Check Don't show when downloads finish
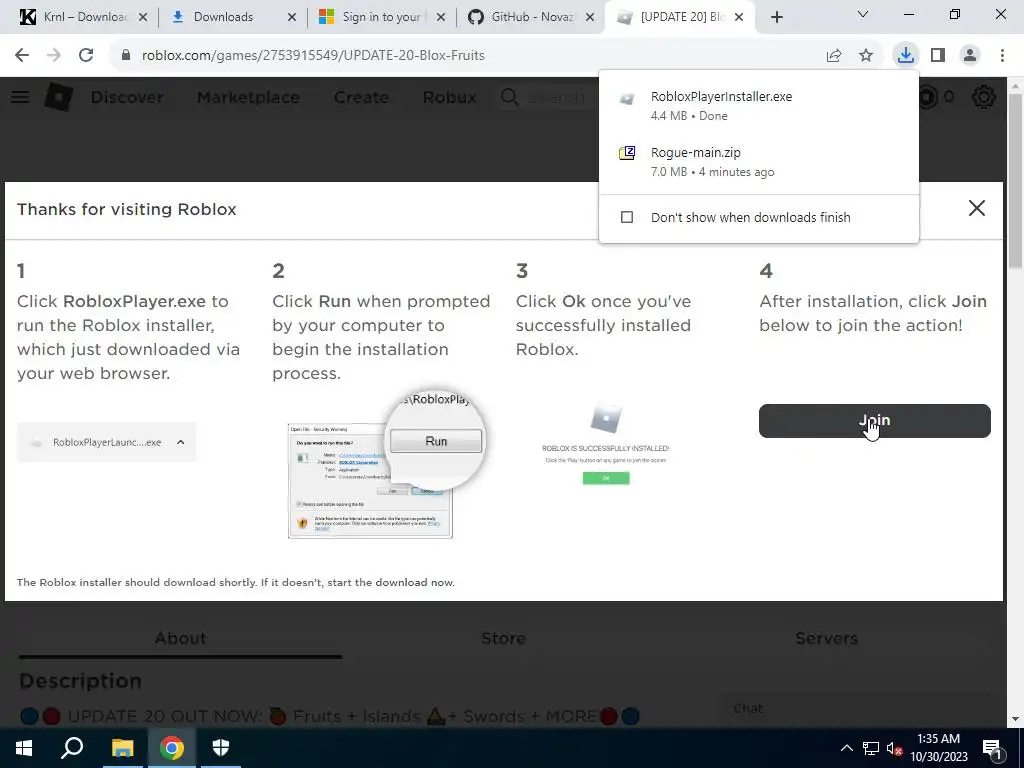Viewport: 1024px width, 768px height. [627, 217]
